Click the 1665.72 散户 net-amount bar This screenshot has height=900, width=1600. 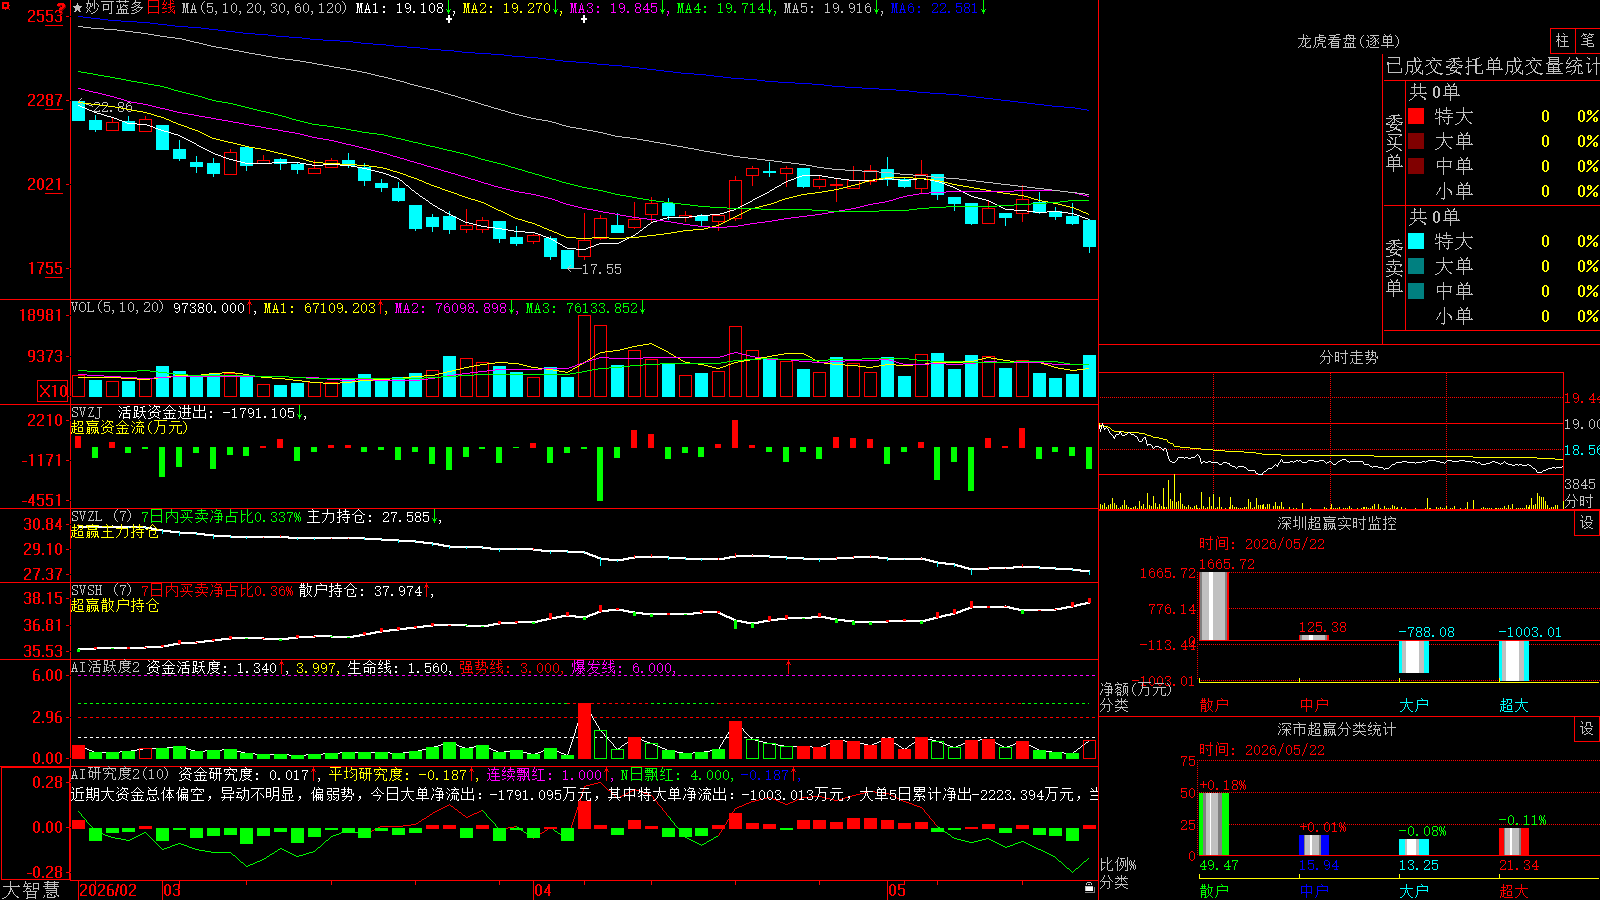point(1214,606)
